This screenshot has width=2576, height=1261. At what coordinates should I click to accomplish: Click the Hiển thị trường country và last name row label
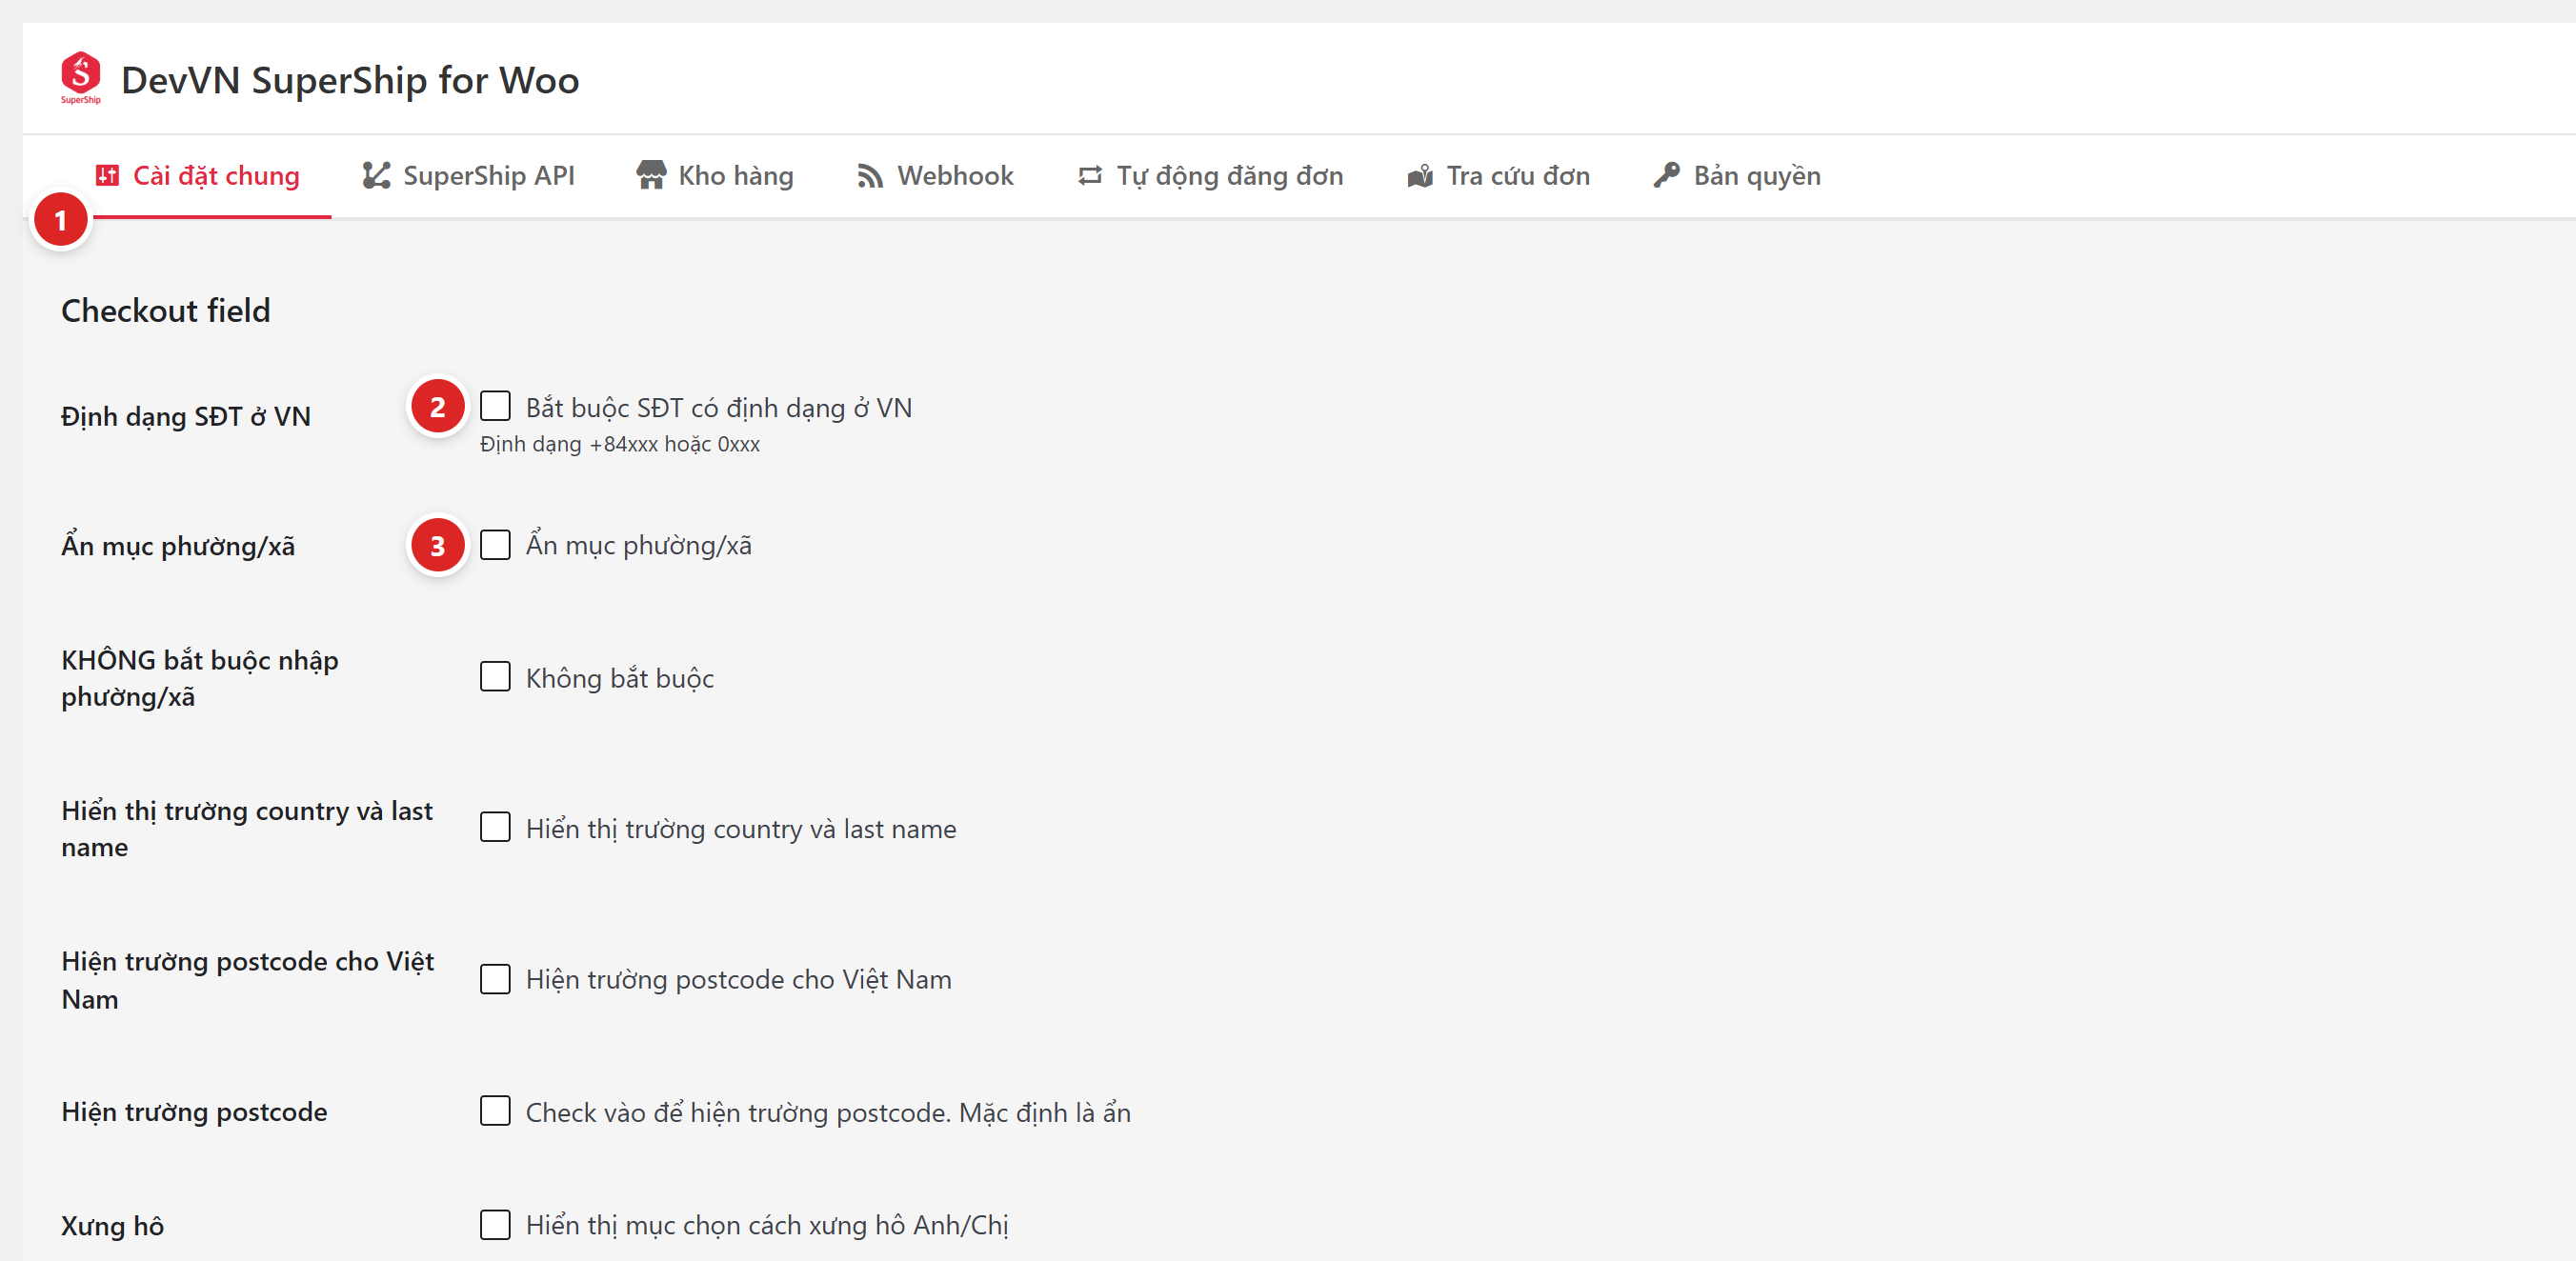[x=247, y=829]
